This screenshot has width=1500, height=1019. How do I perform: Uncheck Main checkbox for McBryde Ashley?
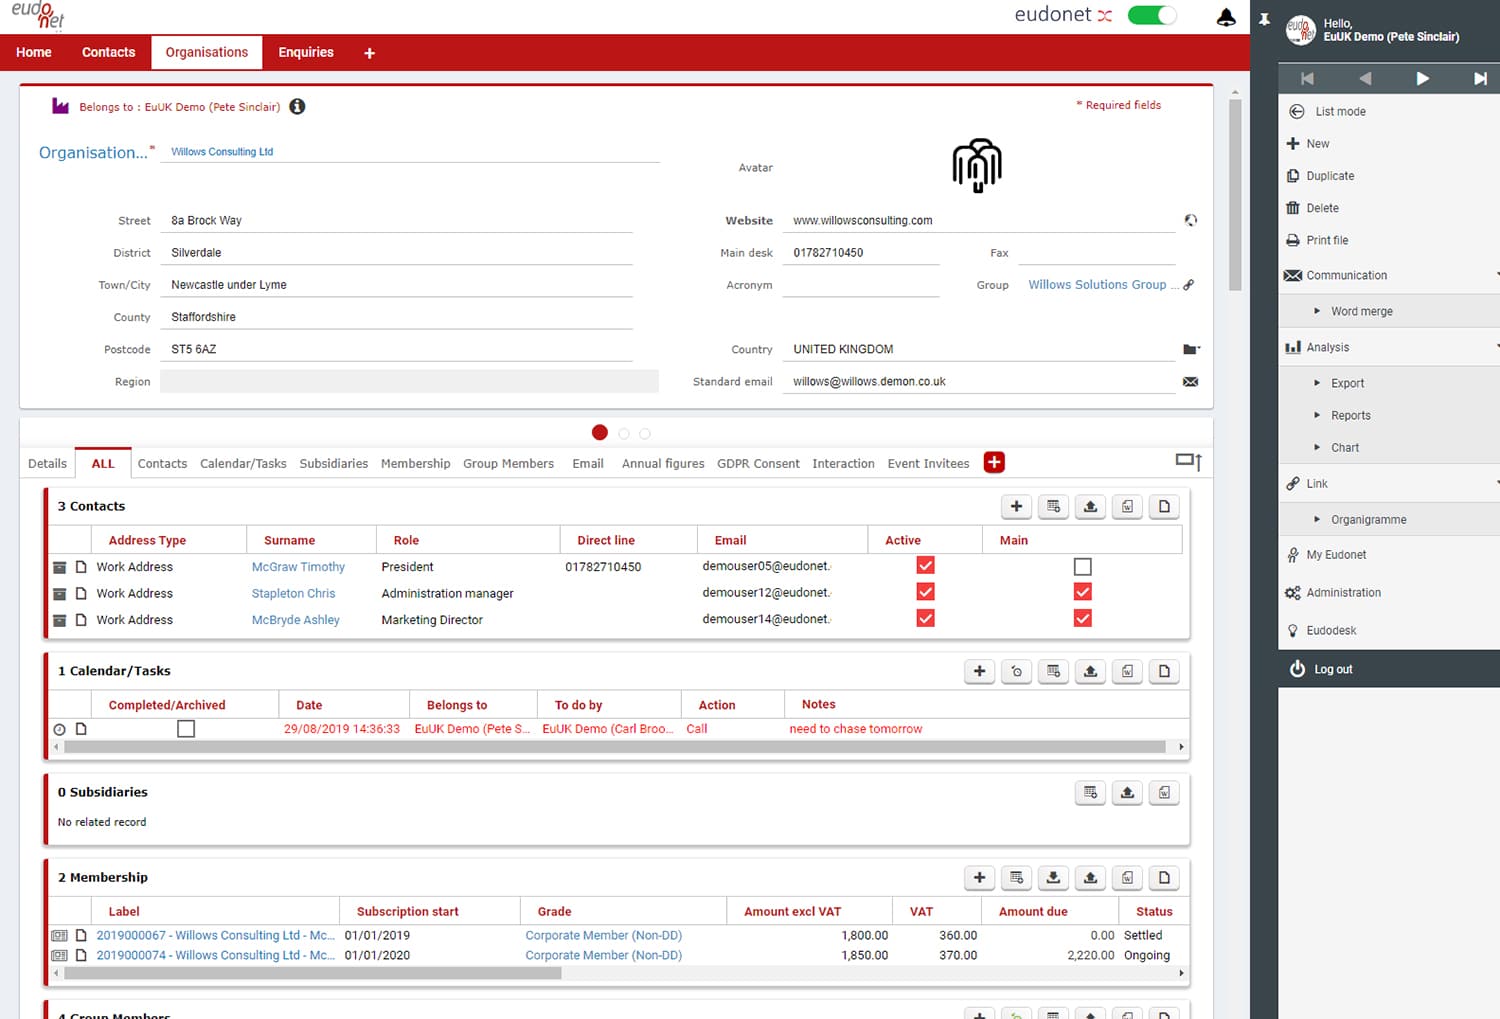click(x=1082, y=618)
